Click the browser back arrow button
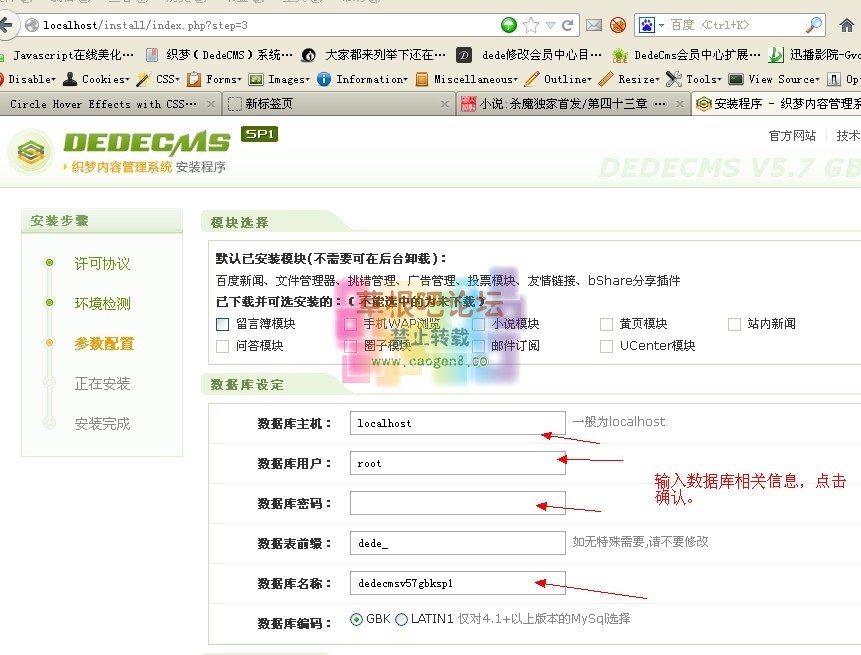The image size is (861, 655). click(9, 24)
